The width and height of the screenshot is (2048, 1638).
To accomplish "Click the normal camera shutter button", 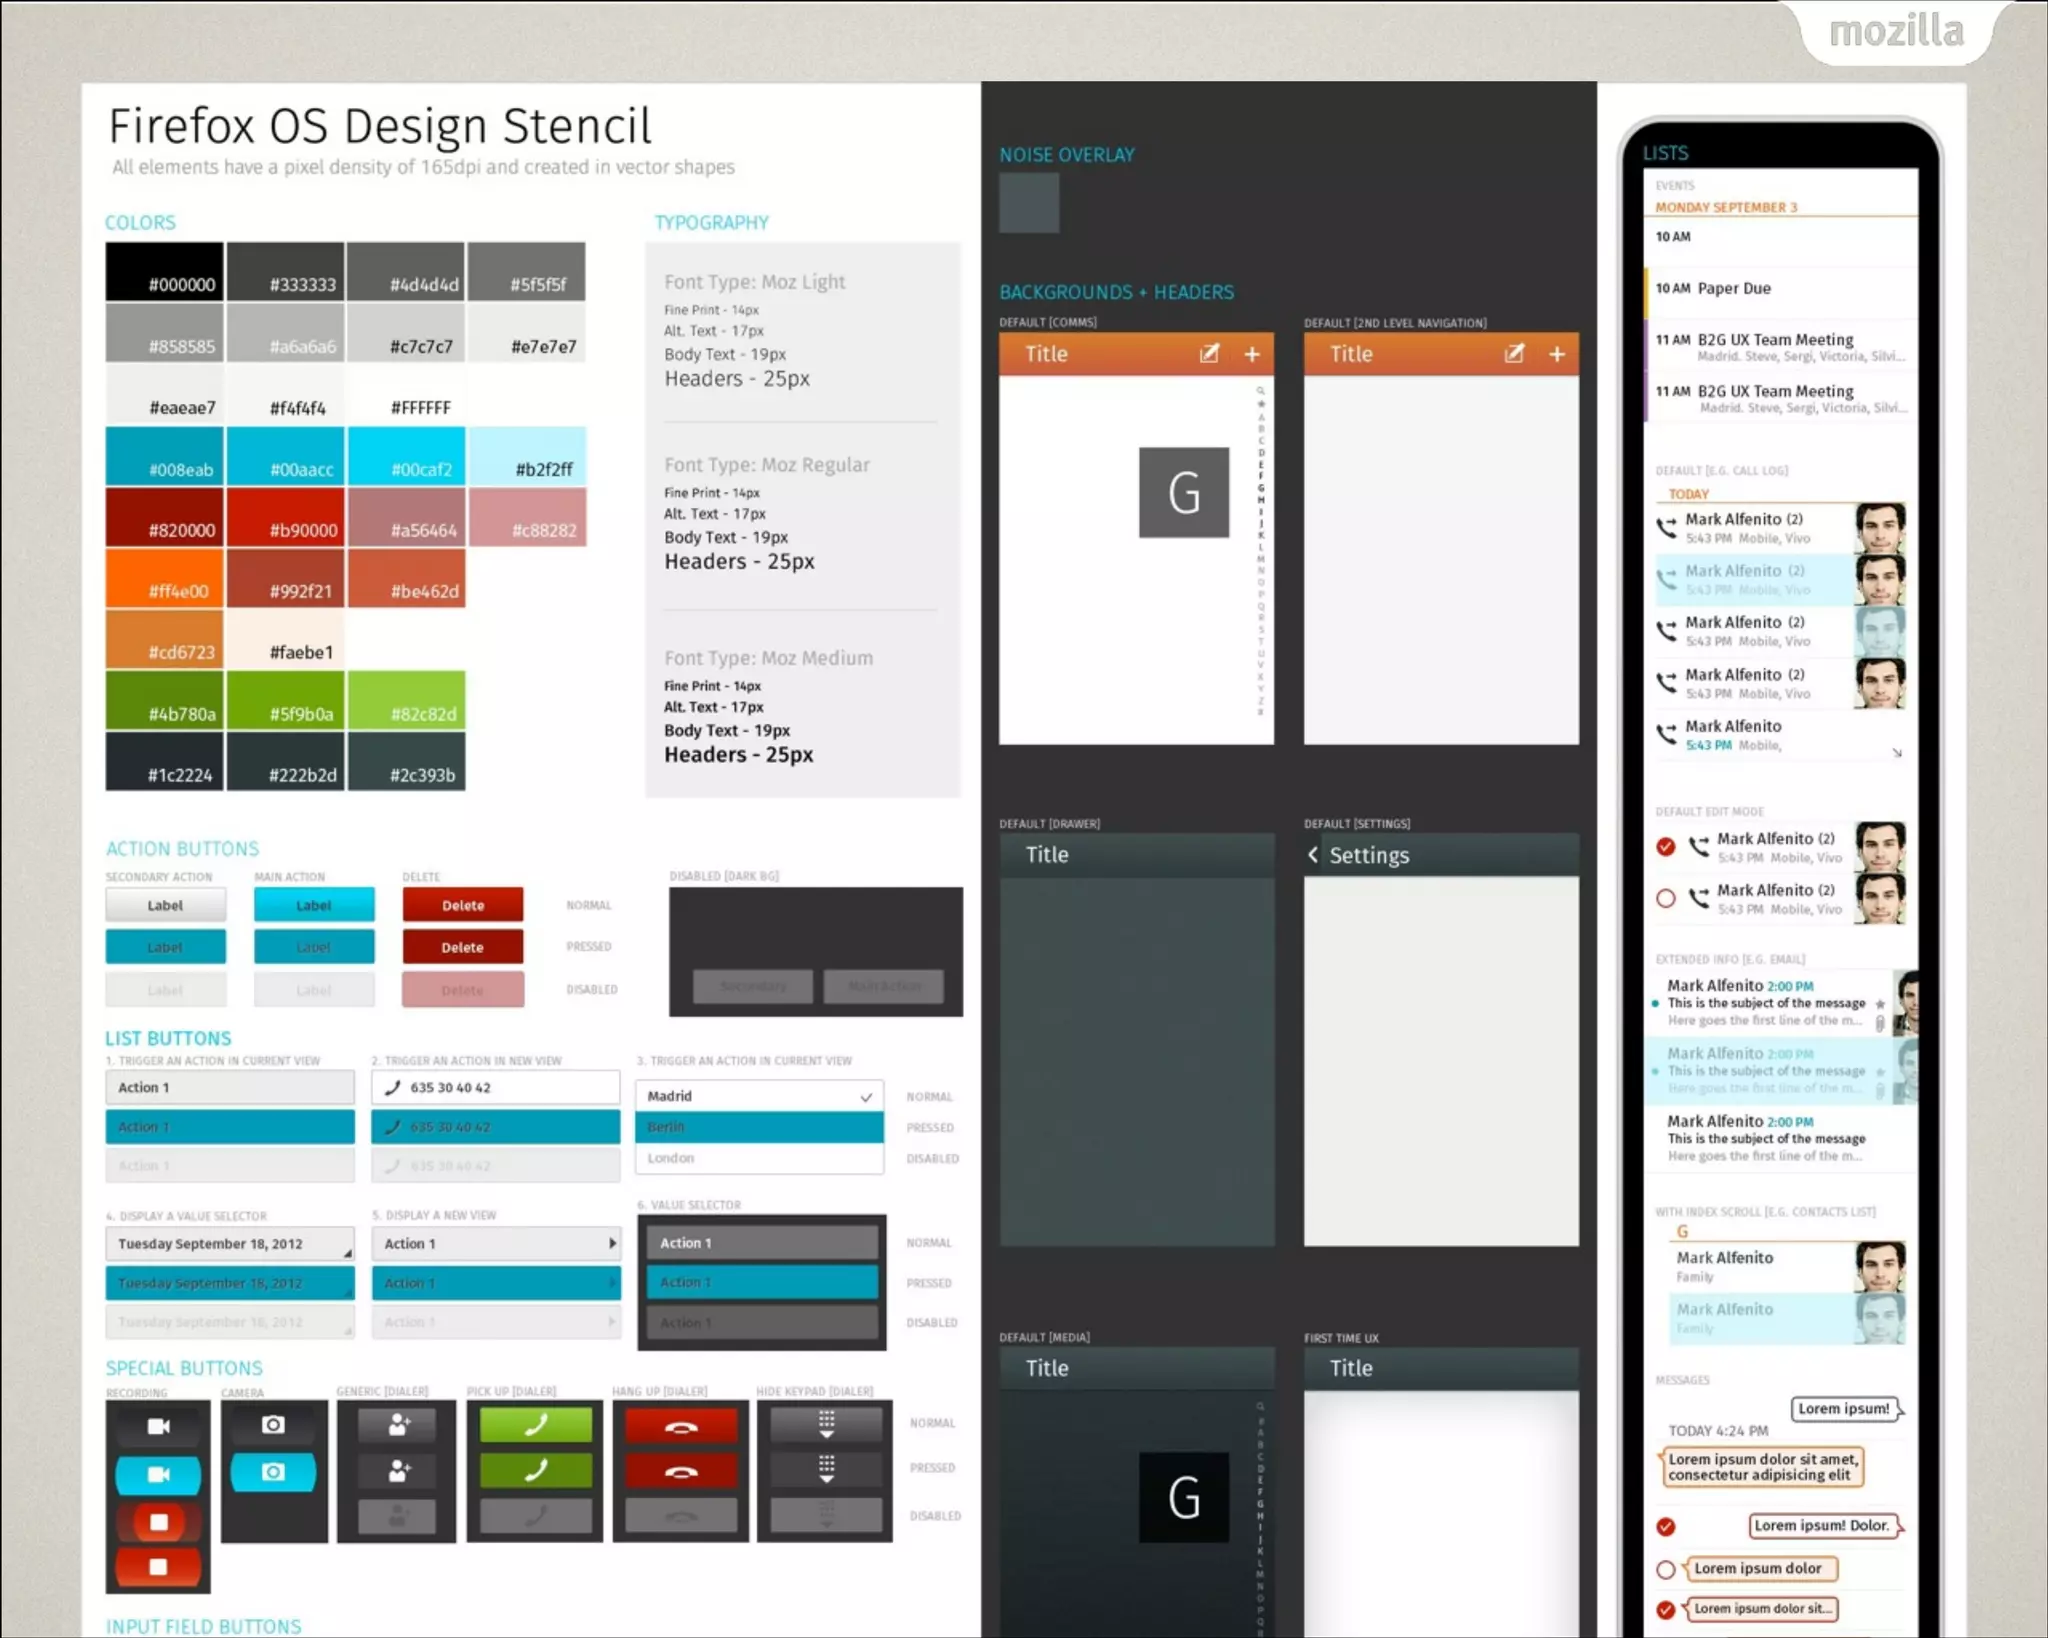I will [273, 1424].
